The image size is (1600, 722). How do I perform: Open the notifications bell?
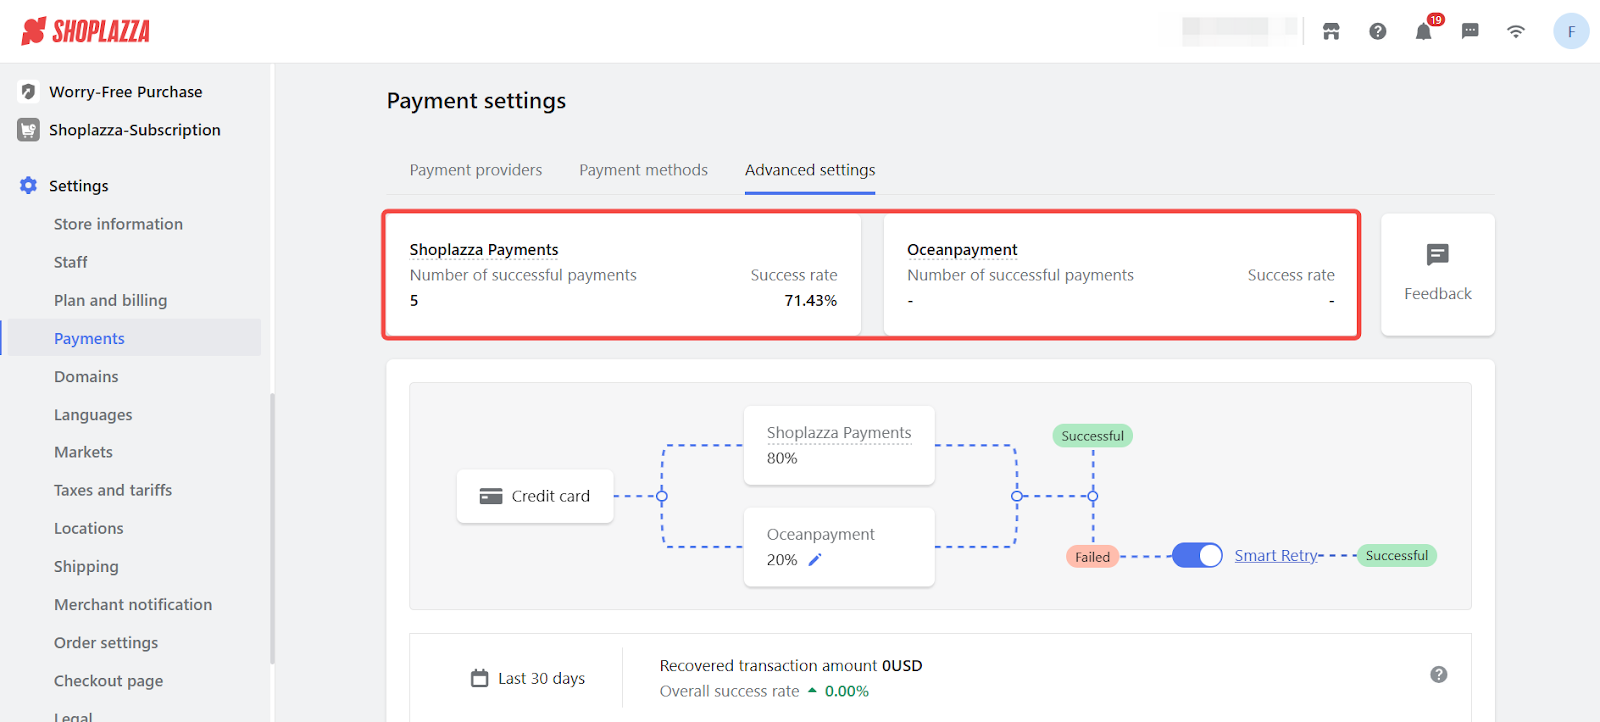1424,31
